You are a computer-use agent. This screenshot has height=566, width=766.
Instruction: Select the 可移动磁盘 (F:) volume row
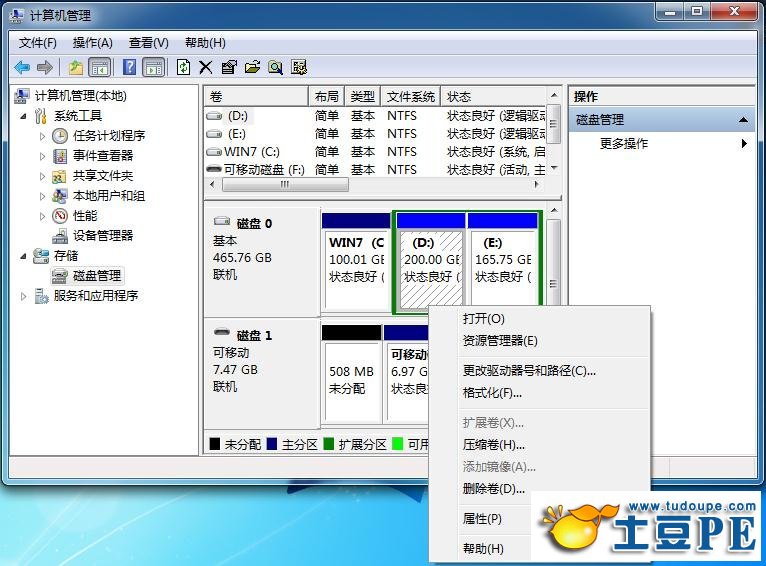375,170
